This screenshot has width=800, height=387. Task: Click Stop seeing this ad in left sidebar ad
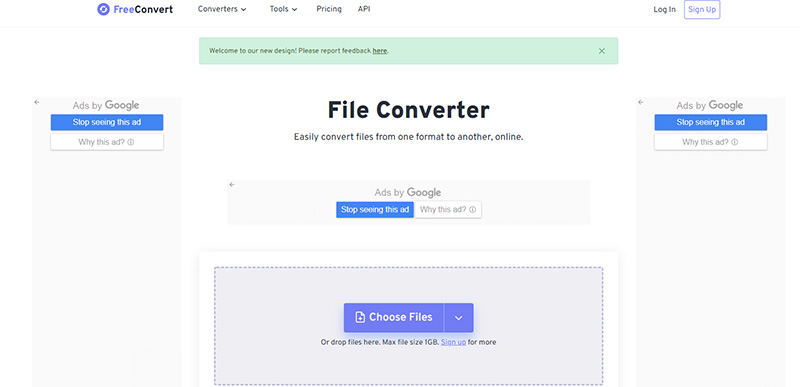107,122
